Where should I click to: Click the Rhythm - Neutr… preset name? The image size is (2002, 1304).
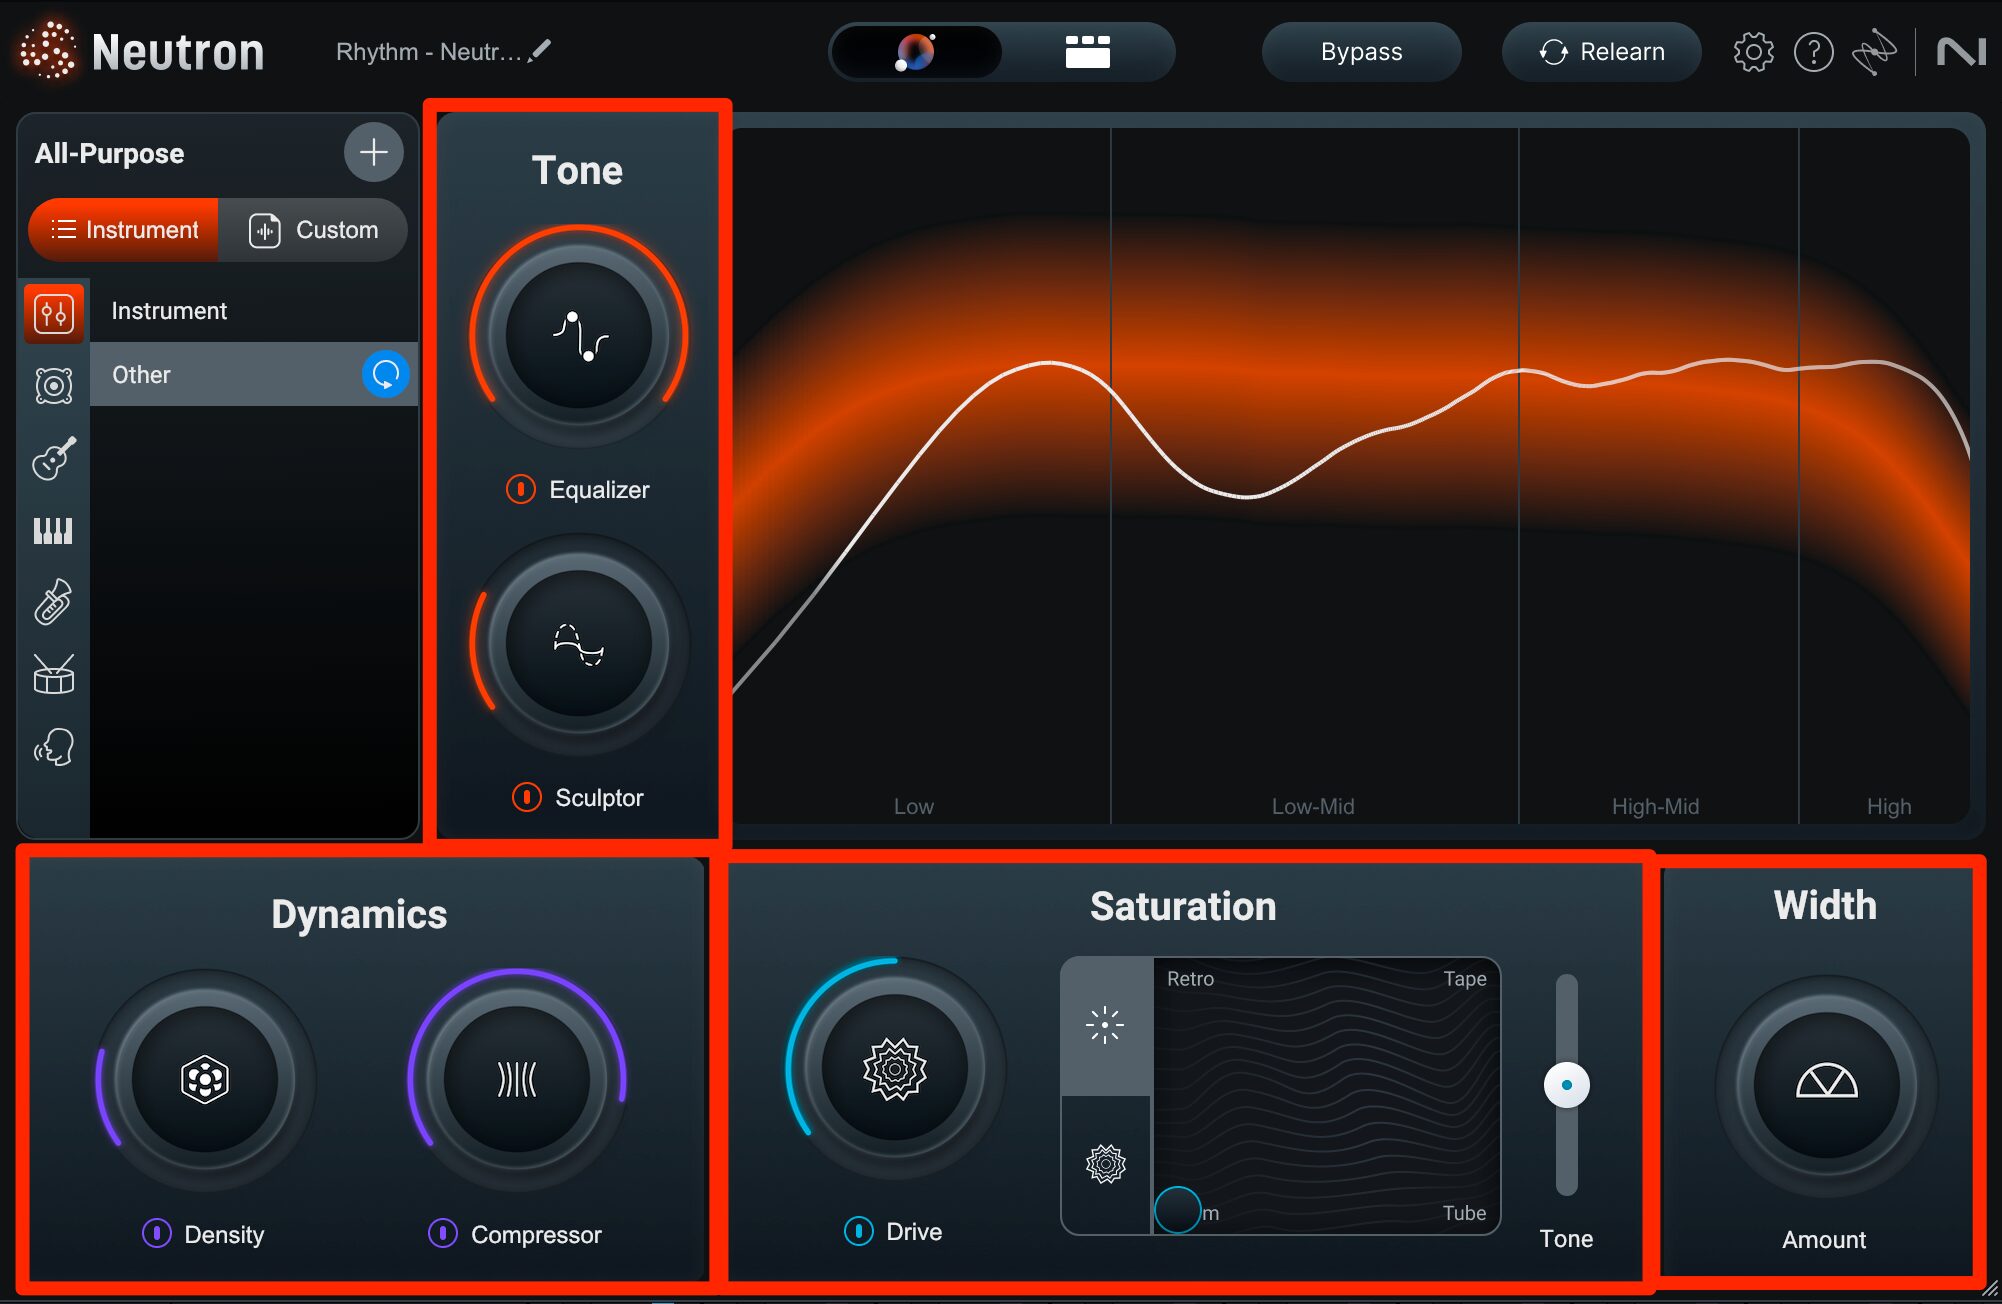click(x=428, y=52)
